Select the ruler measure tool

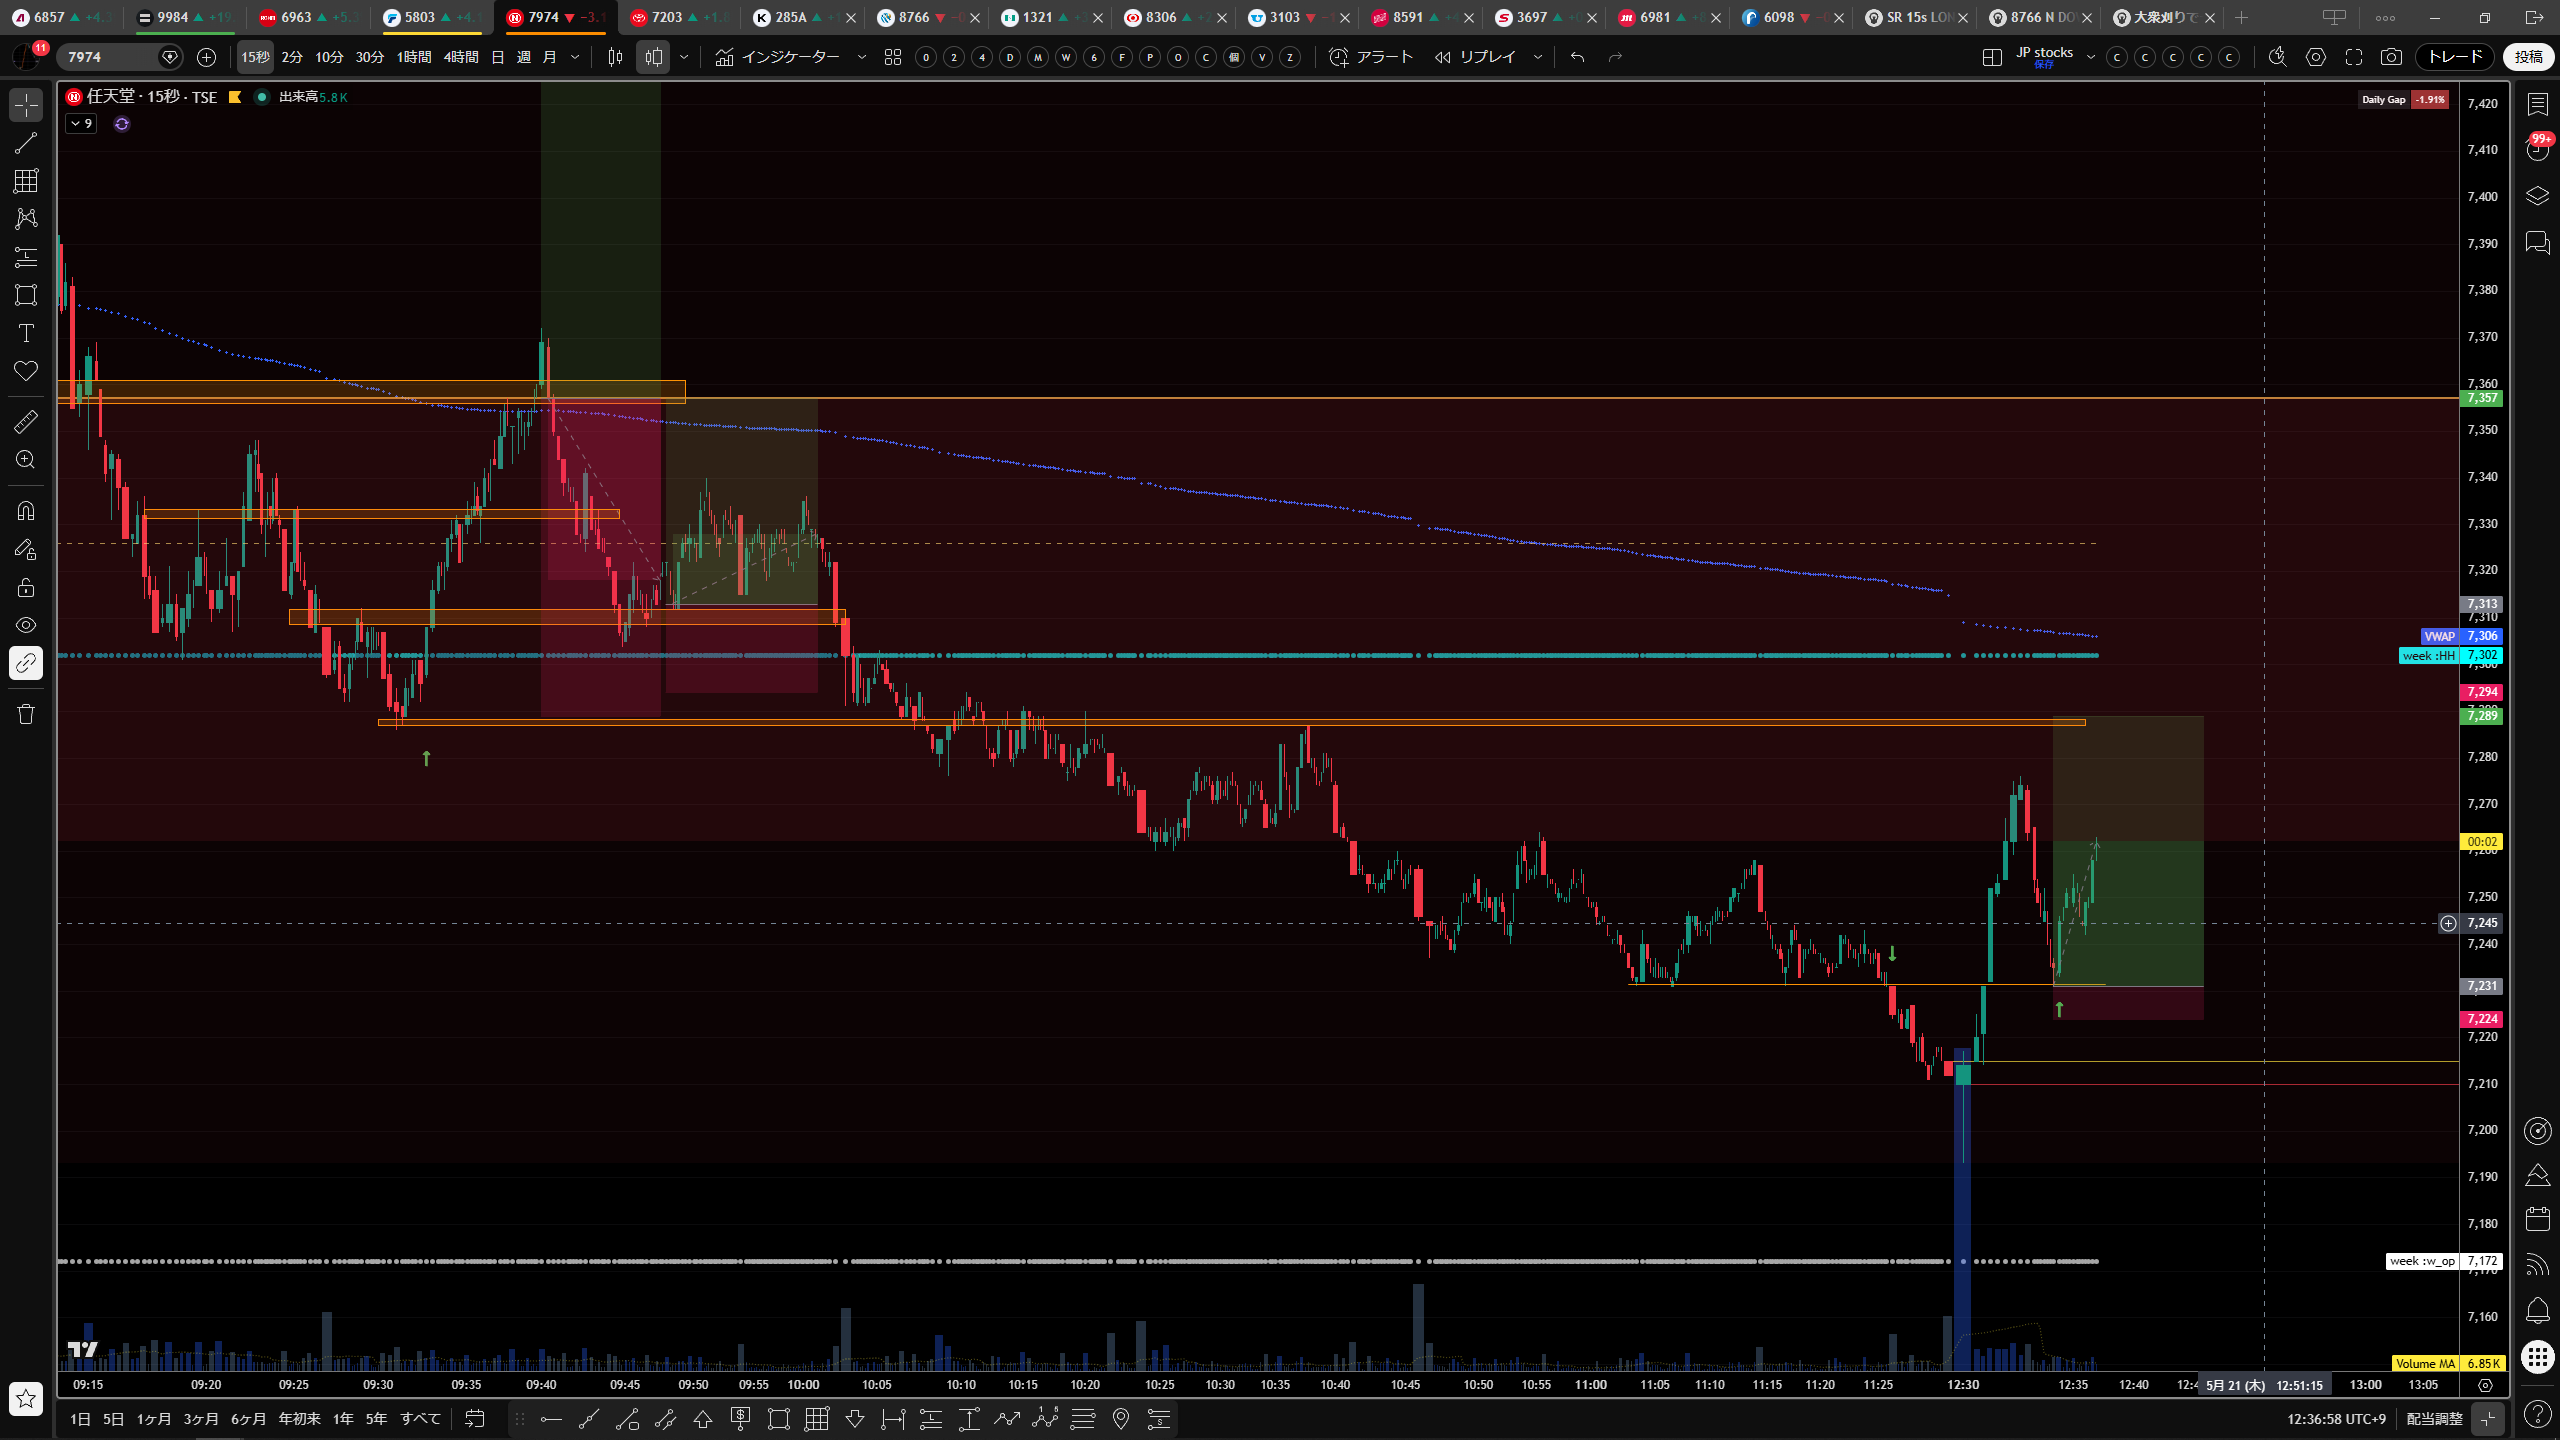(x=26, y=422)
